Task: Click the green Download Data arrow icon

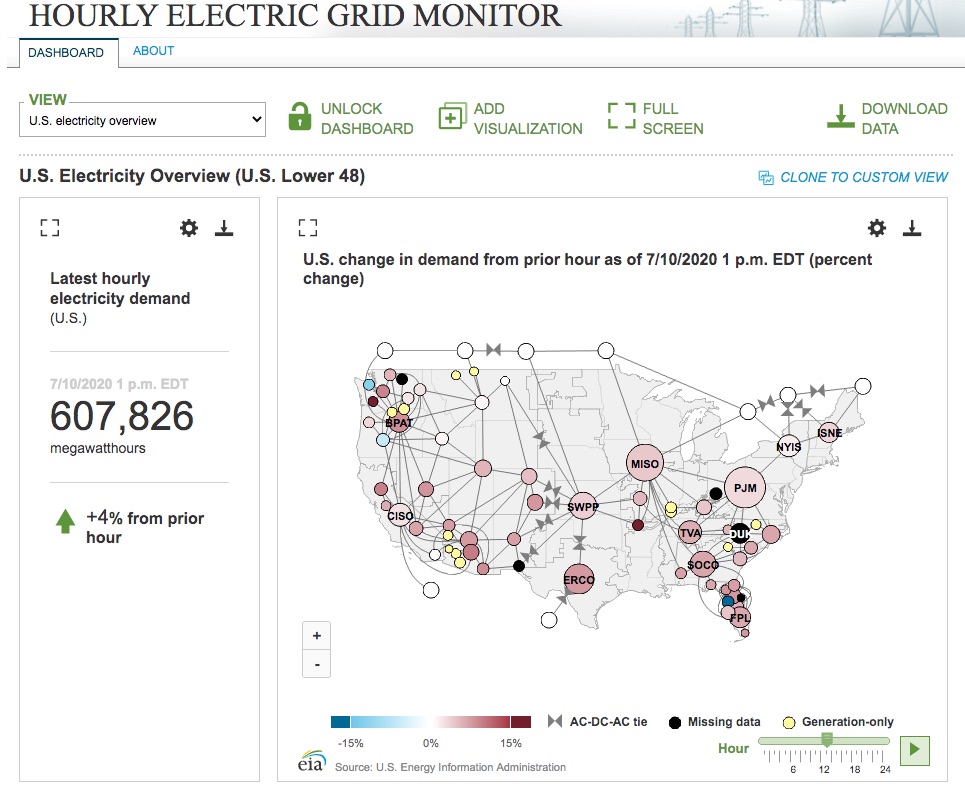Action: click(840, 117)
